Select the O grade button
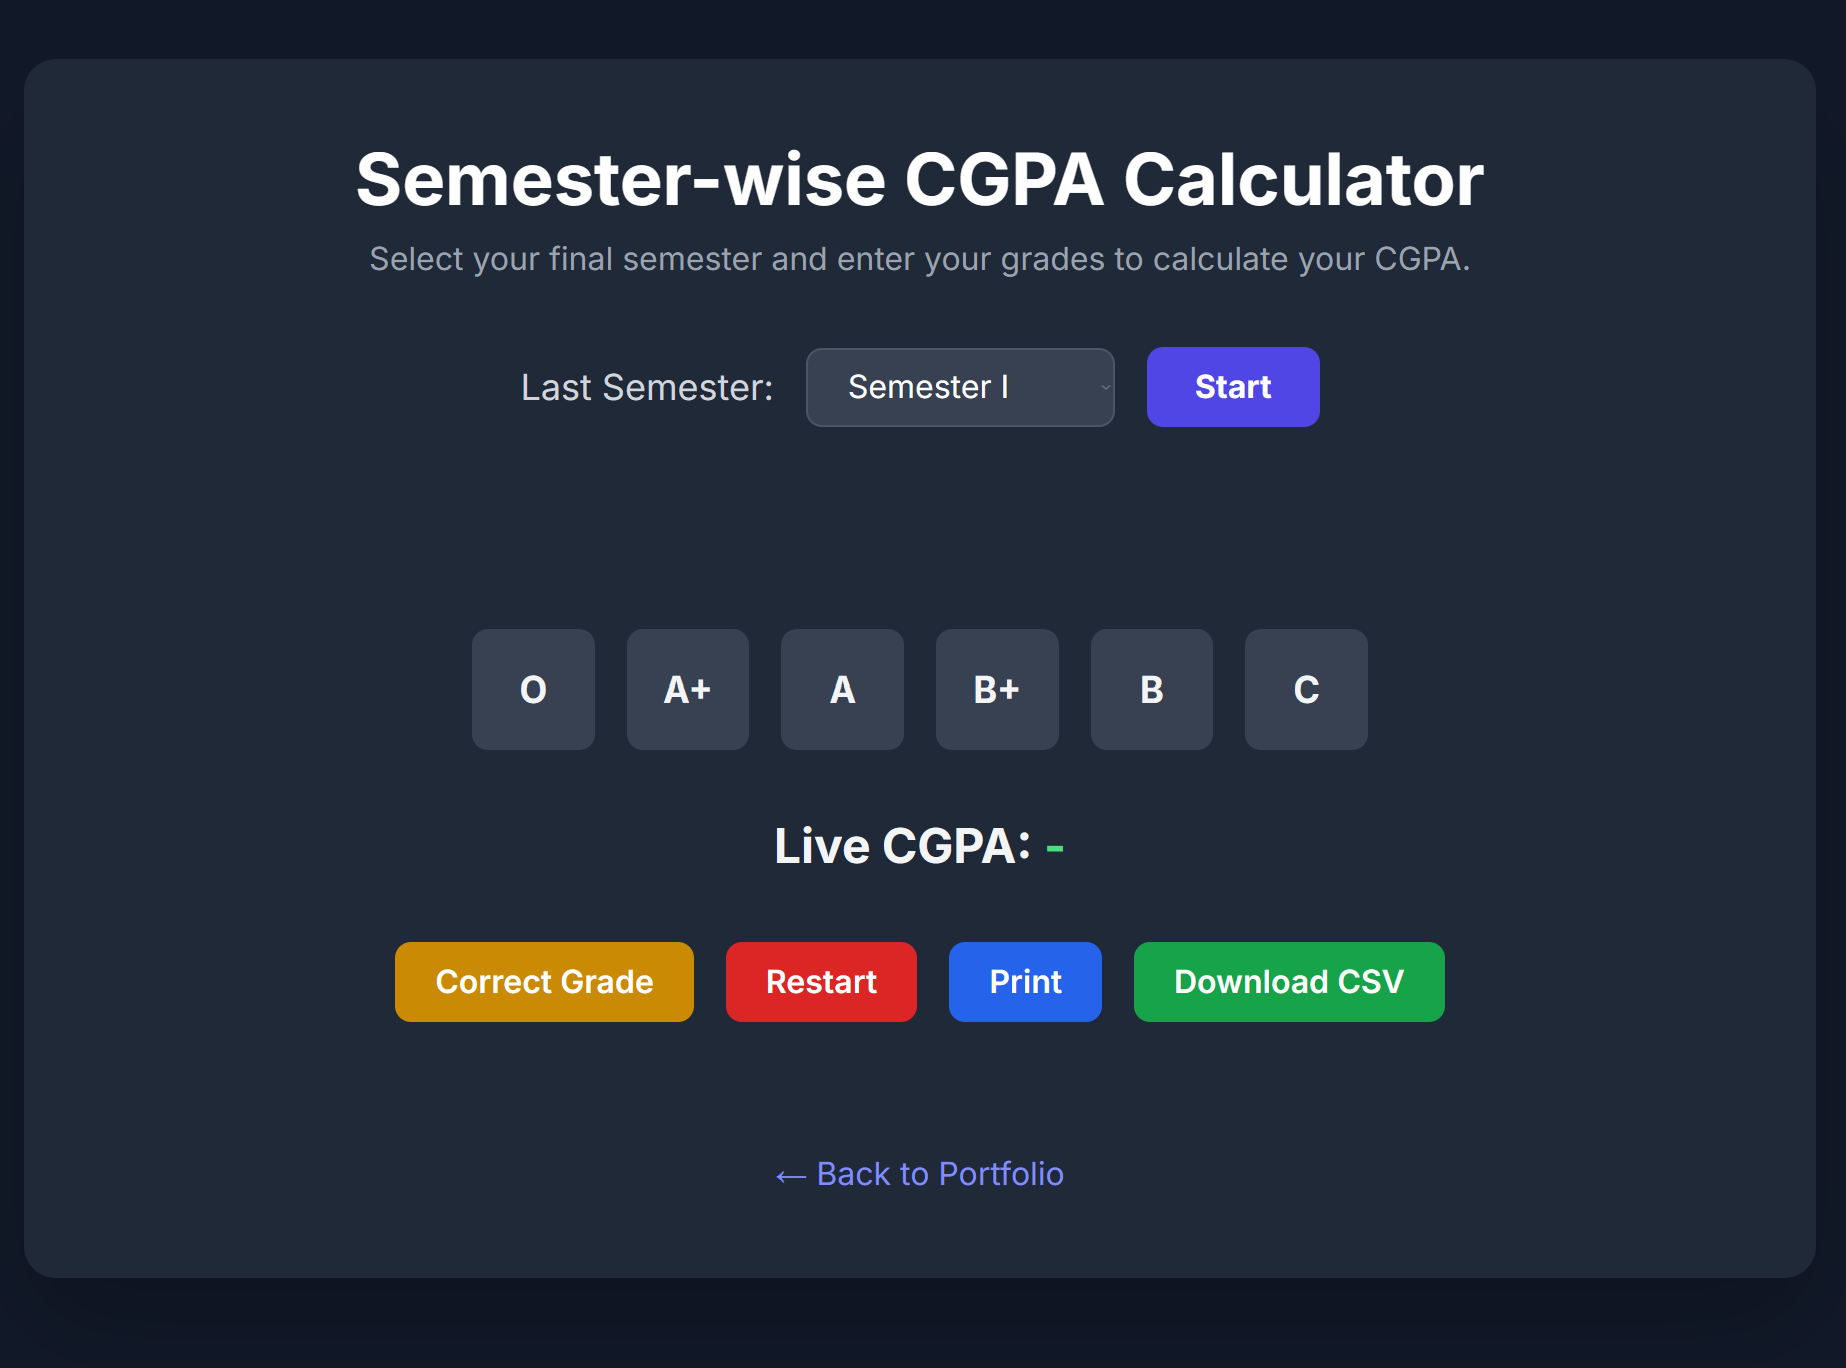This screenshot has height=1368, width=1846. point(533,689)
